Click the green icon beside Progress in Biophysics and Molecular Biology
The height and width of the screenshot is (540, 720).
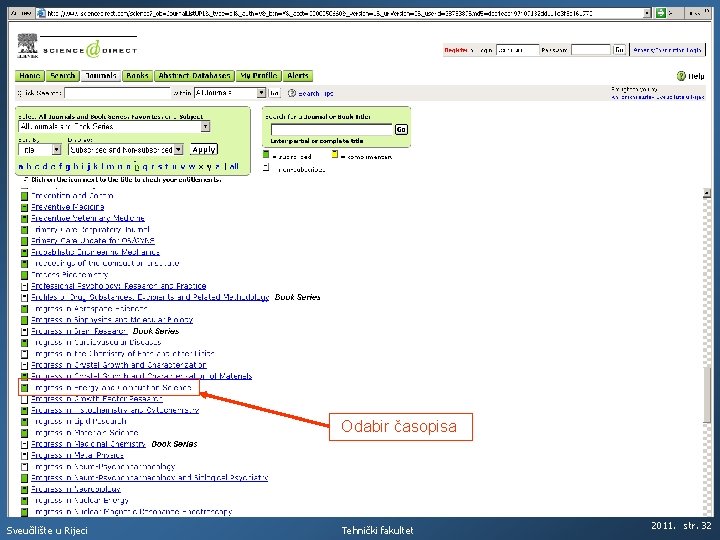[24, 320]
